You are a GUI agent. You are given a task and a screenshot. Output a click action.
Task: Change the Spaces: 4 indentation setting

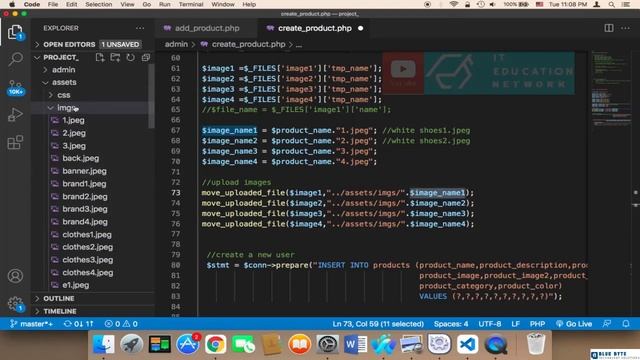tap(451, 324)
